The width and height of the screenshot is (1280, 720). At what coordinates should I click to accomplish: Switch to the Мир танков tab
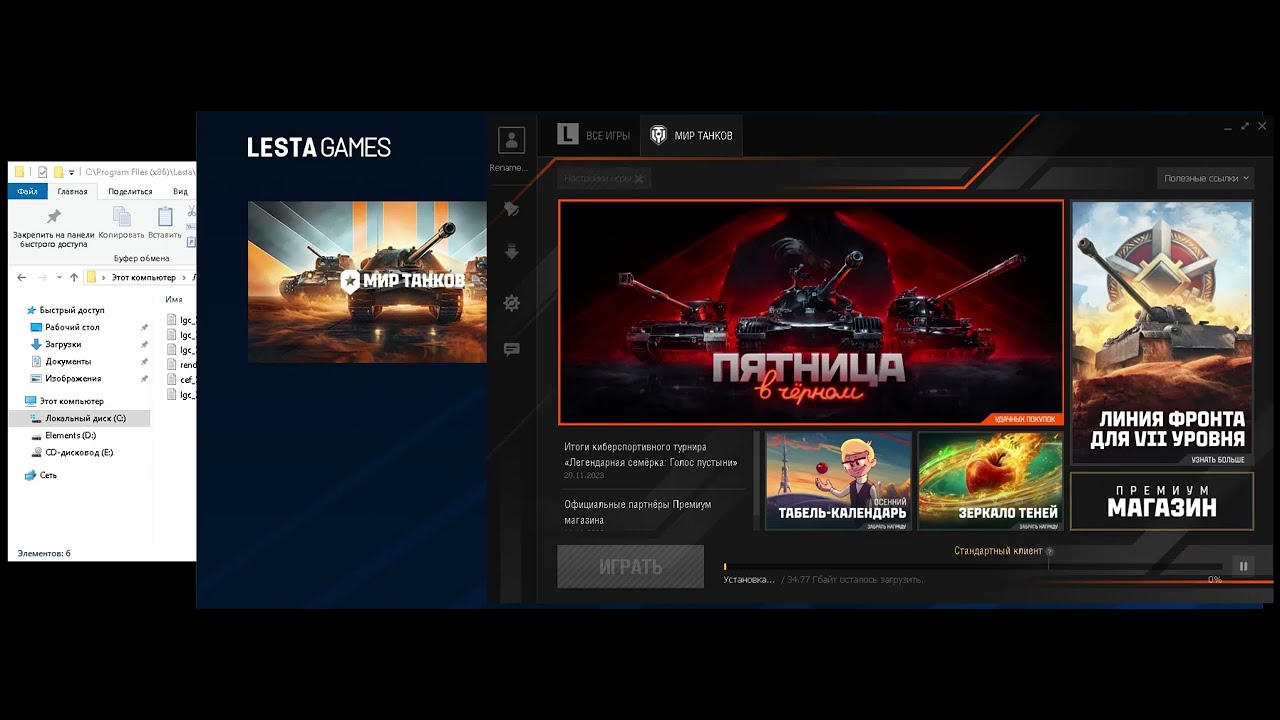click(x=692, y=135)
